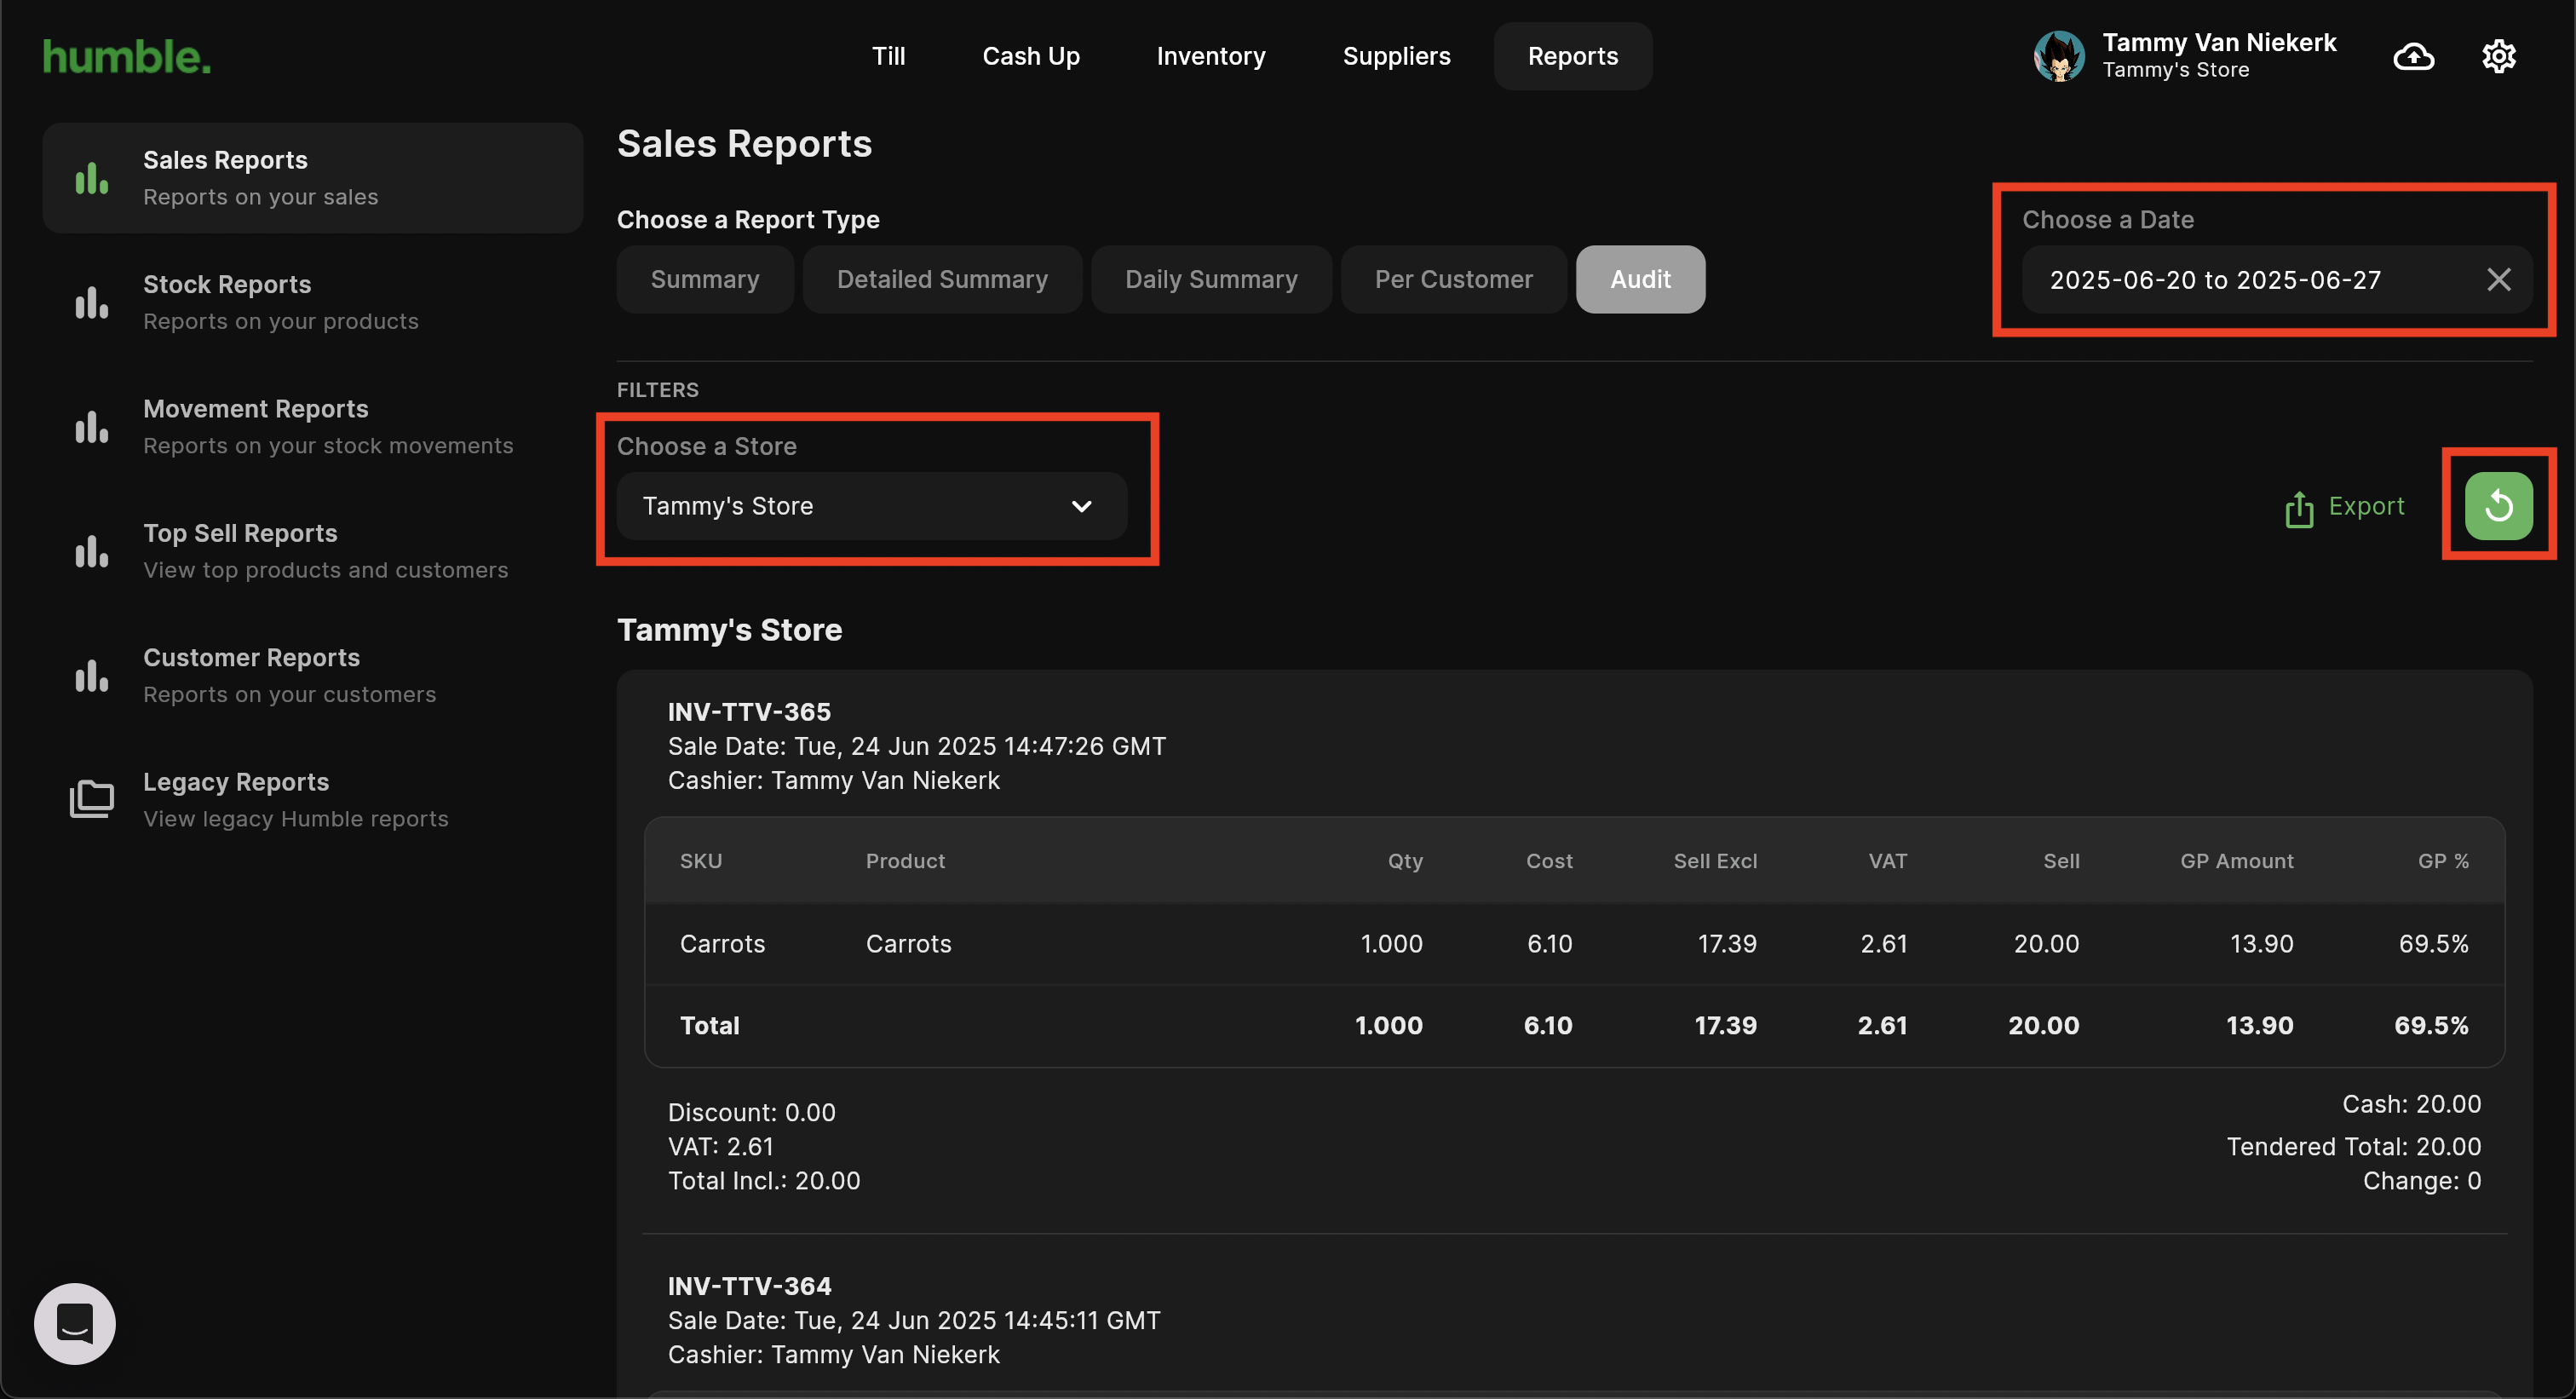Click the Tendered Total: 20.00 line
Image resolution: width=2576 pixels, height=1399 pixels.
(2353, 1147)
